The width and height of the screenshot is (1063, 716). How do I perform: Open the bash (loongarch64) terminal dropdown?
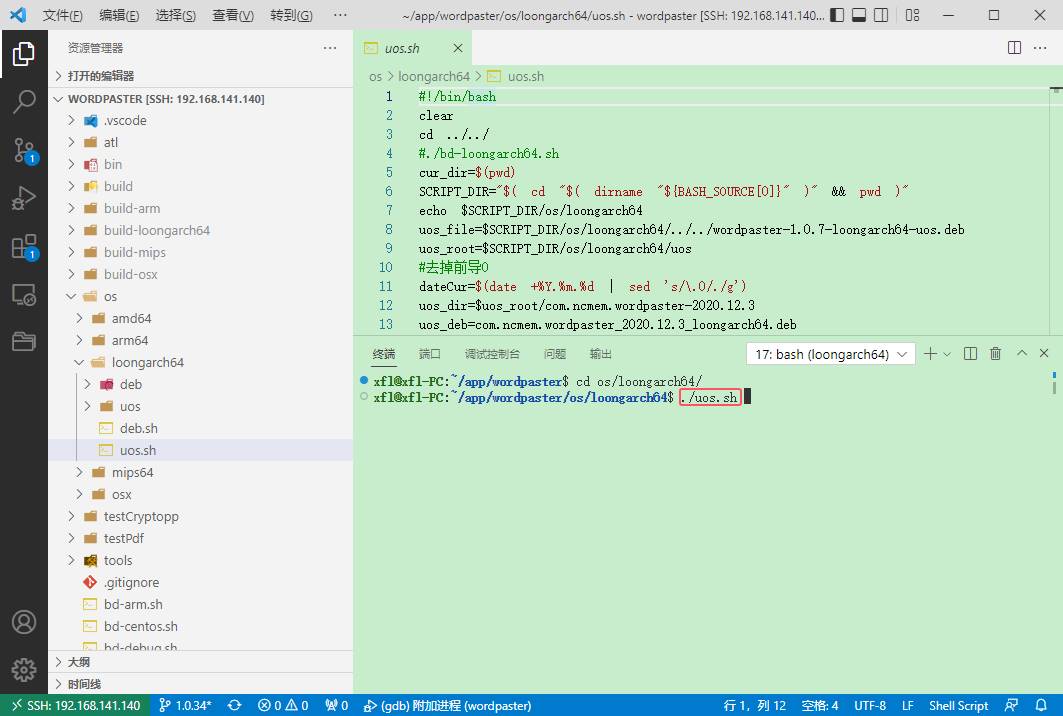pyautogui.click(x=830, y=354)
